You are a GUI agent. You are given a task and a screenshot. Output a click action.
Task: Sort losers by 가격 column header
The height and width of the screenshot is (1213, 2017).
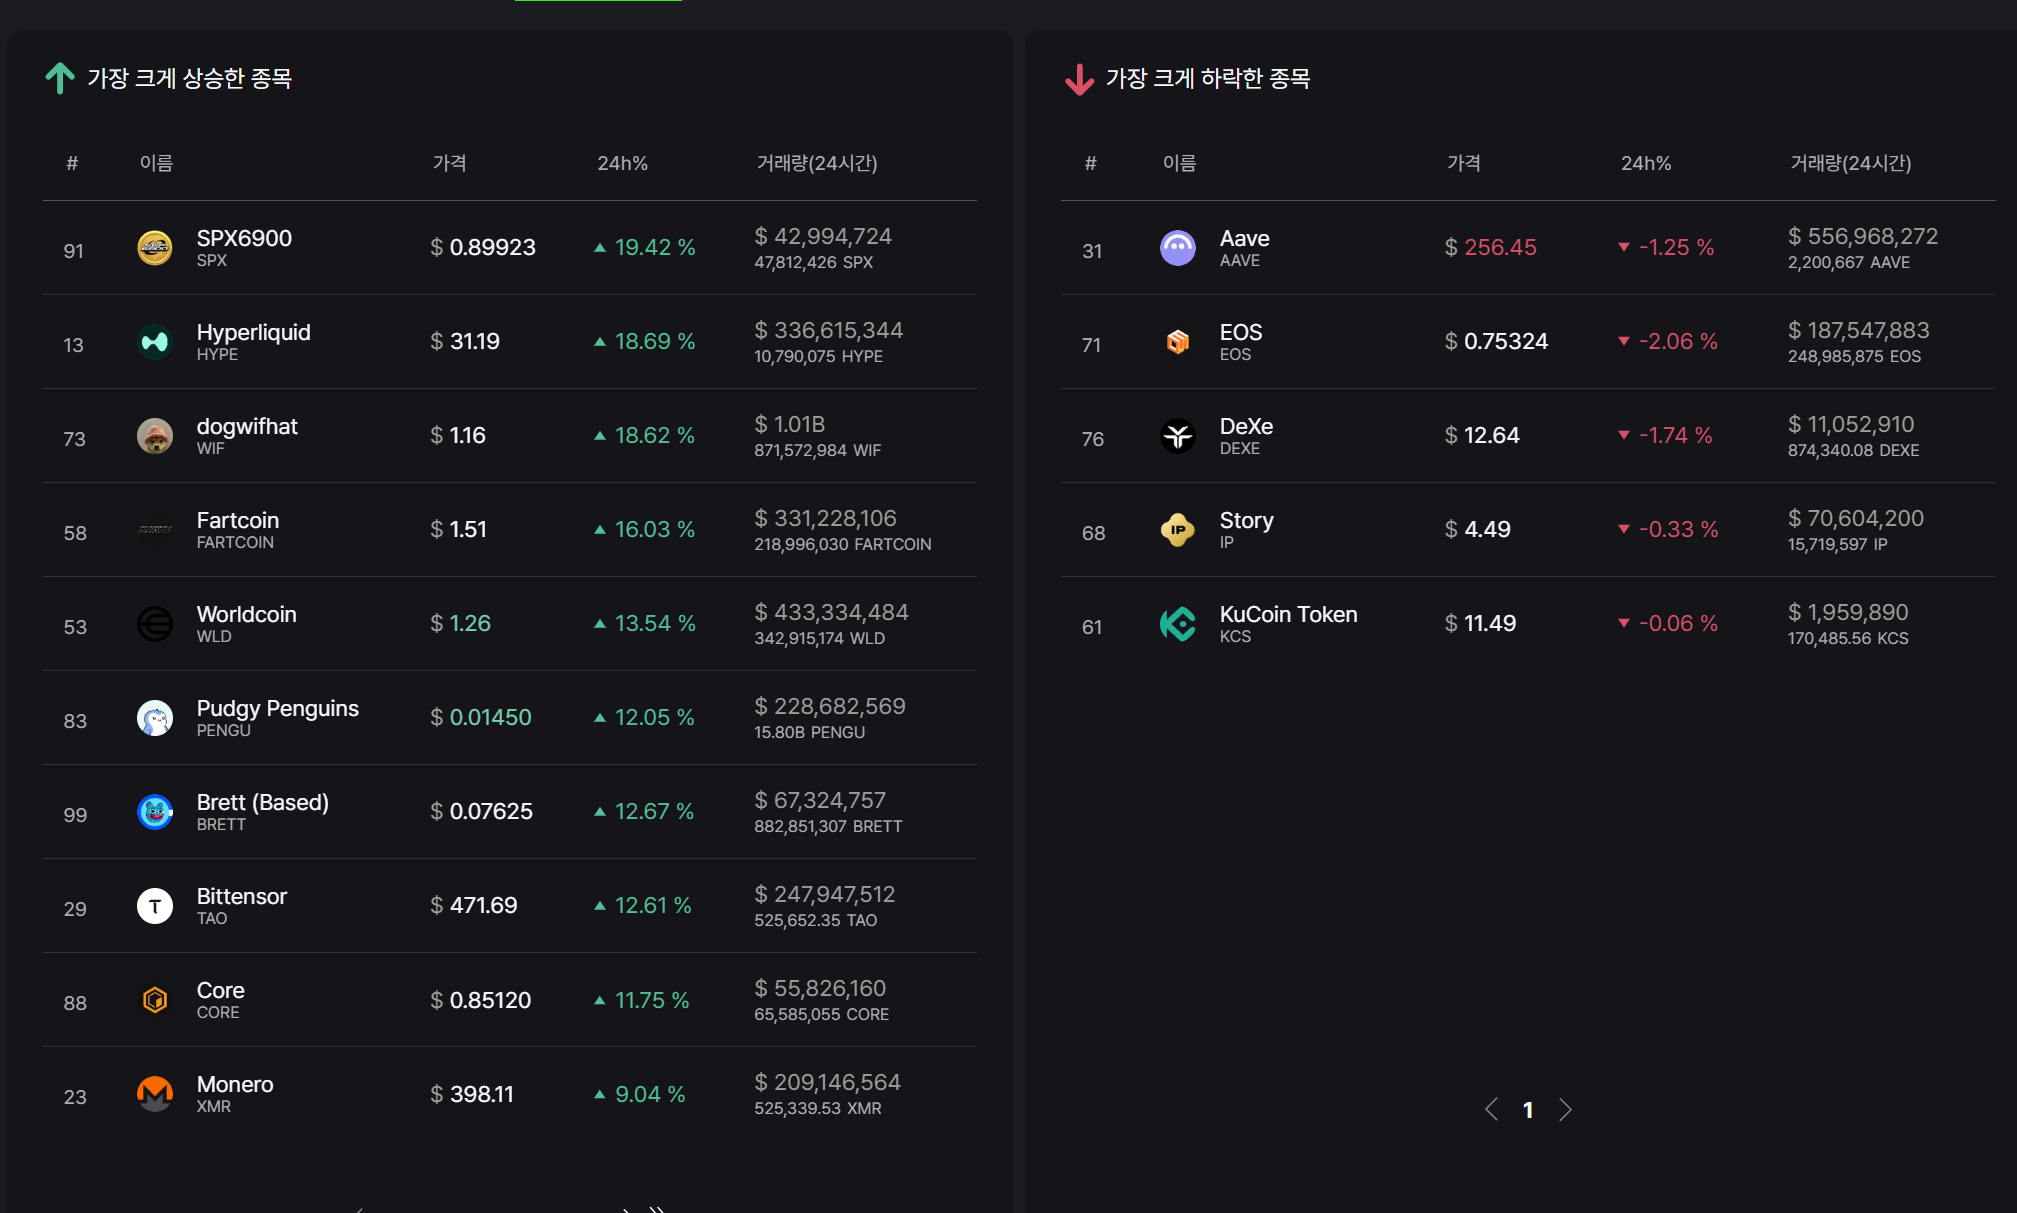[1463, 163]
